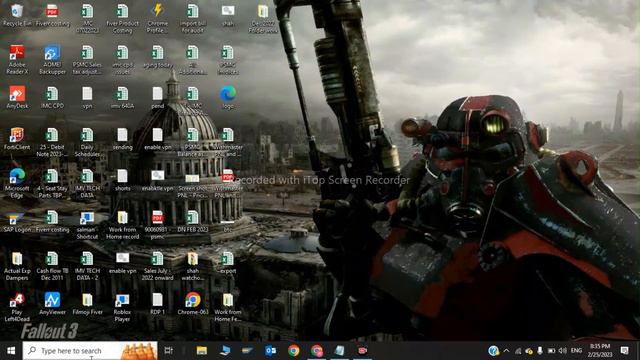Open Task View from taskbar
Viewport: 640px width, 360px height.
[168, 351]
